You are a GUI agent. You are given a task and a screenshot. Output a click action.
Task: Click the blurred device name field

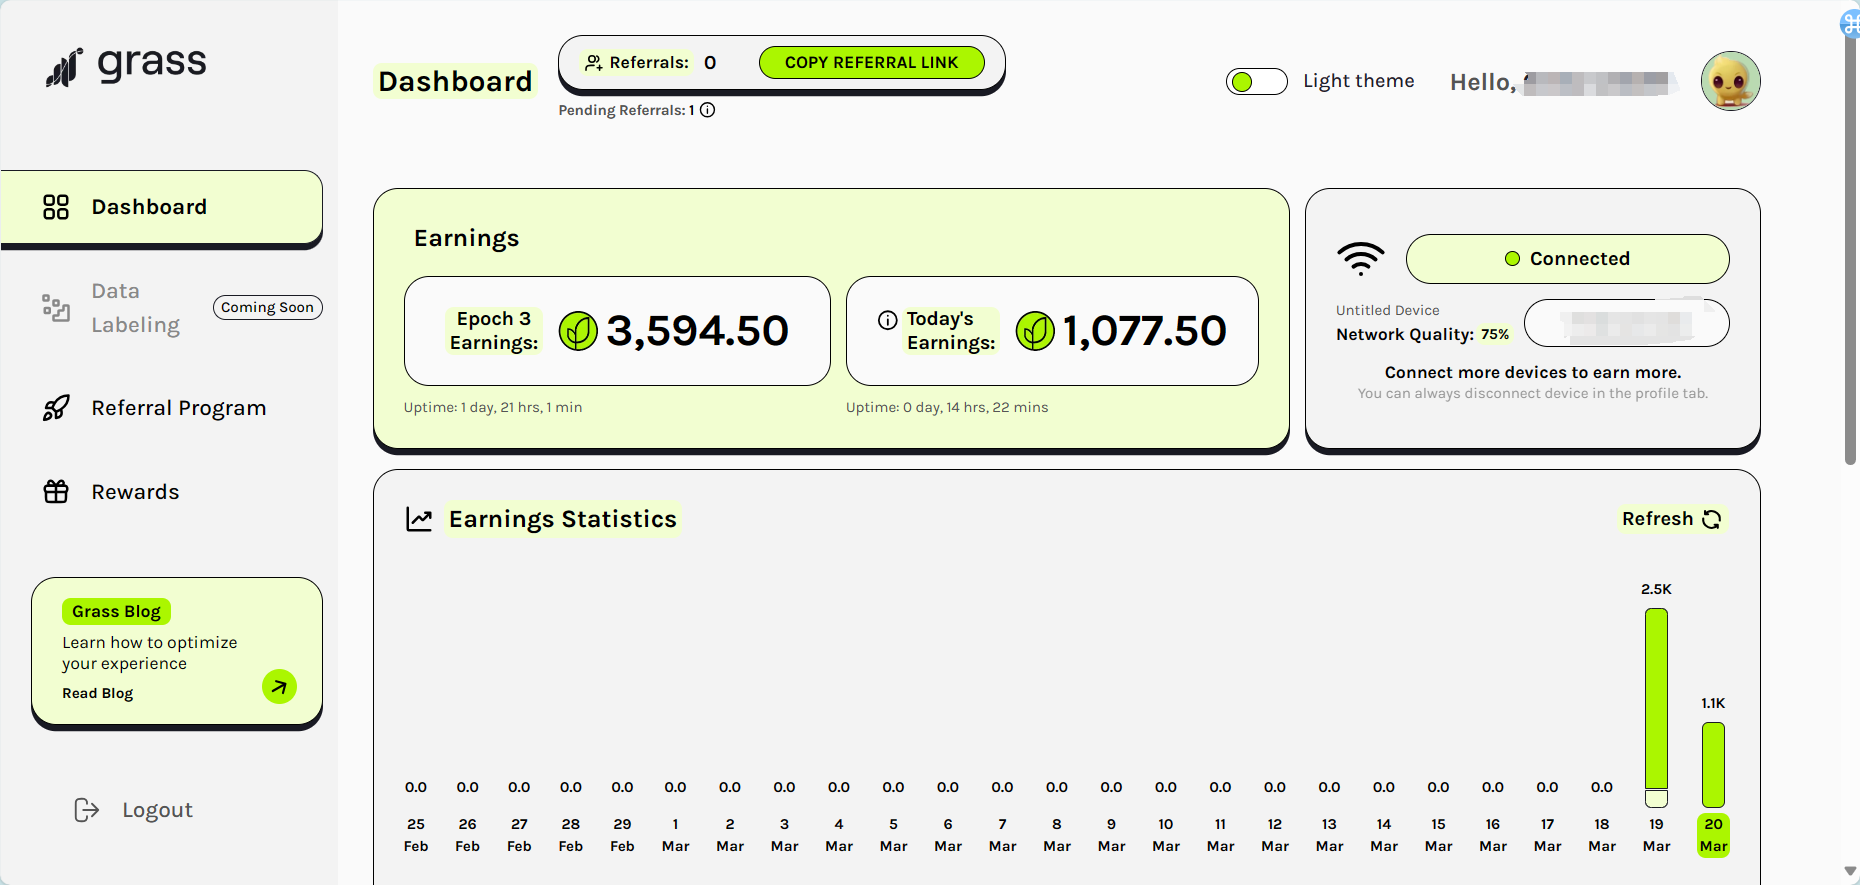(1626, 323)
